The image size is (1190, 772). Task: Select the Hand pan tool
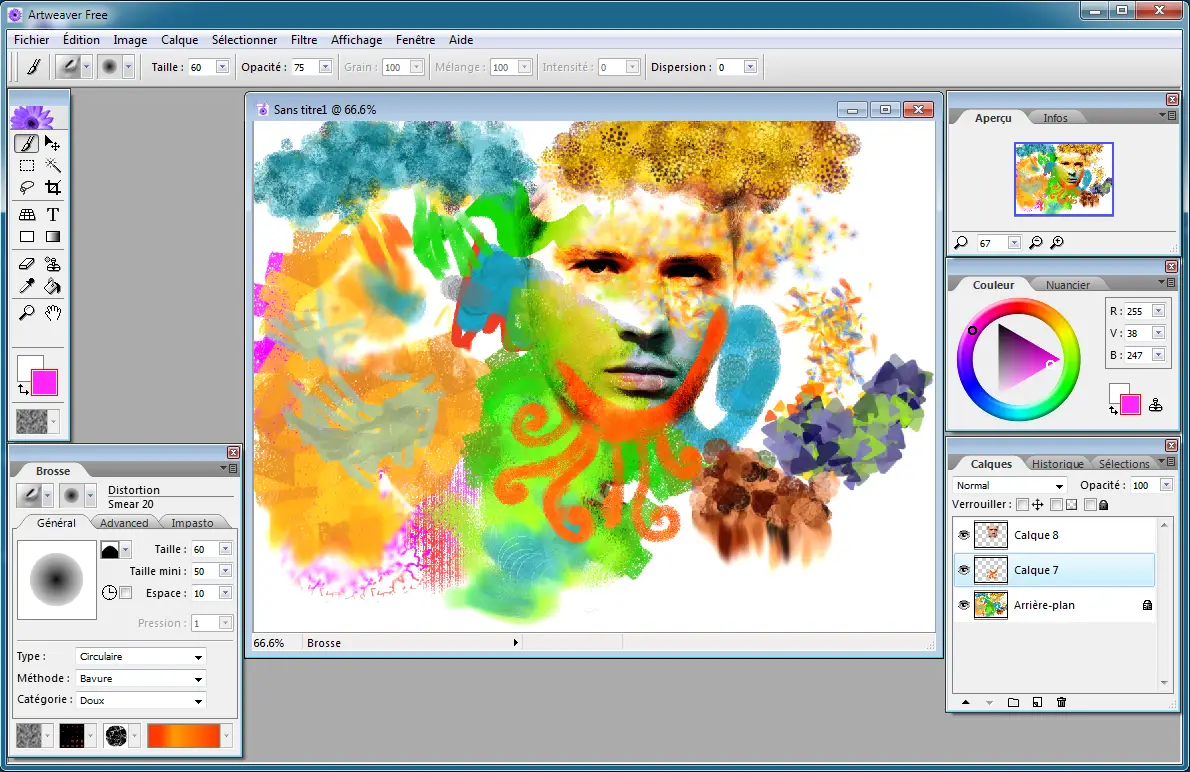tap(52, 313)
